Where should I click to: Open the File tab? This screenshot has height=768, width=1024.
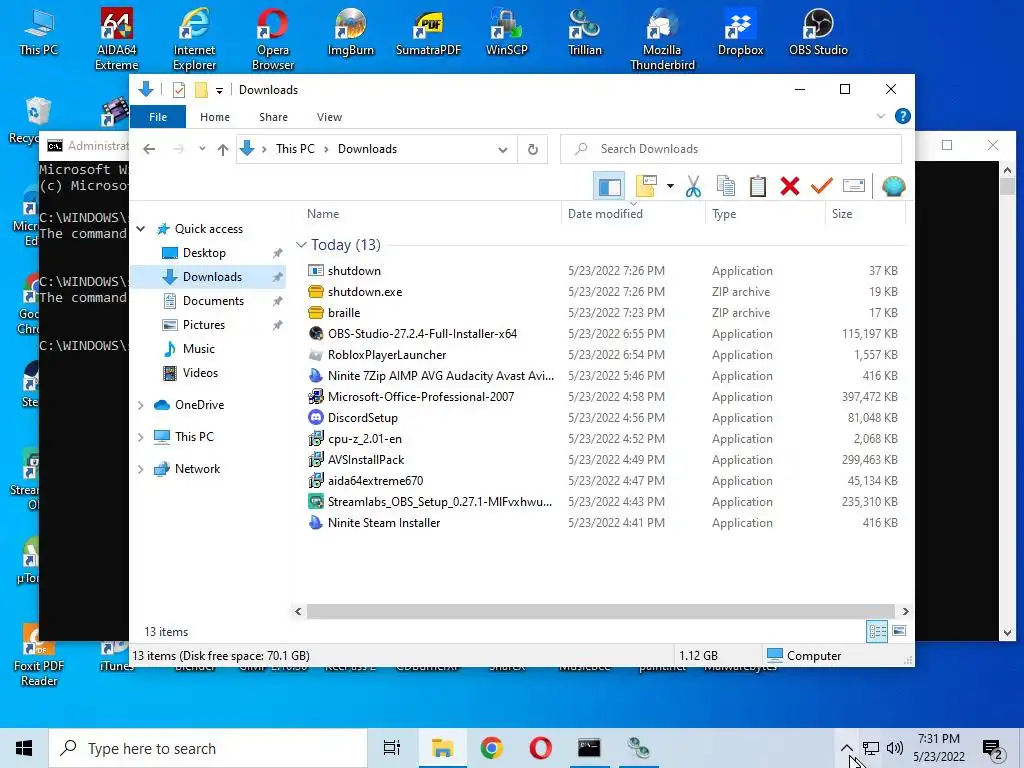(x=158, y=117)
